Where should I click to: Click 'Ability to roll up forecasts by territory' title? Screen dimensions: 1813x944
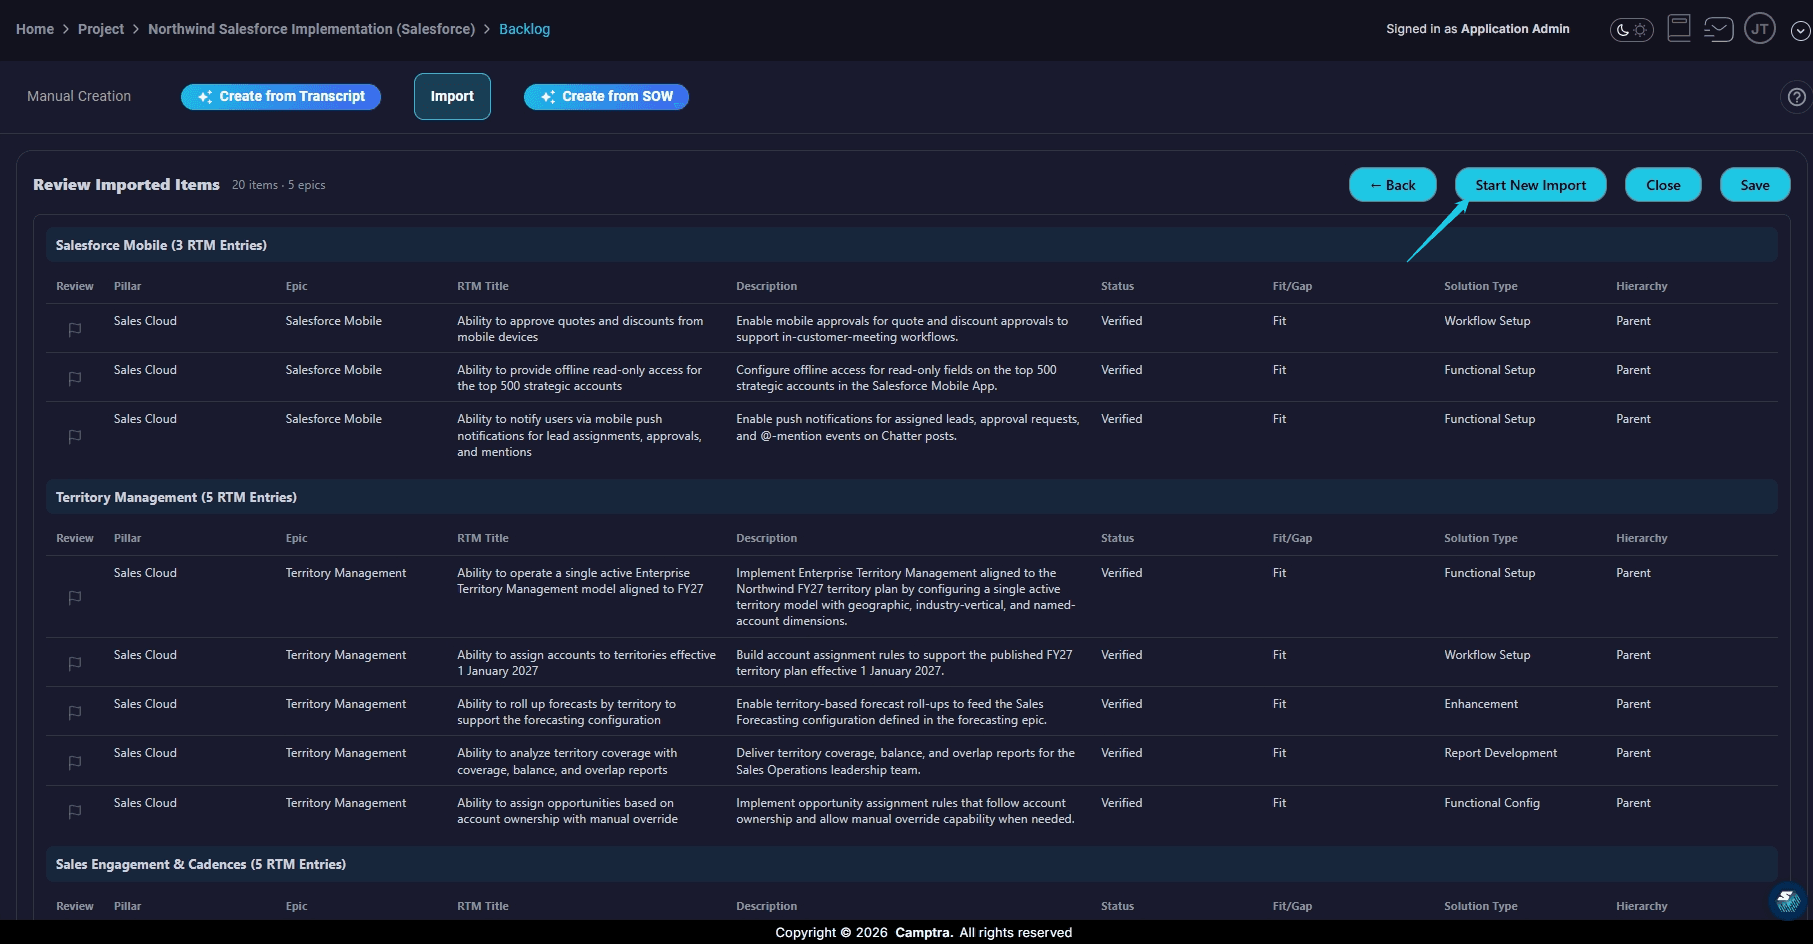[x=567, y=712]
